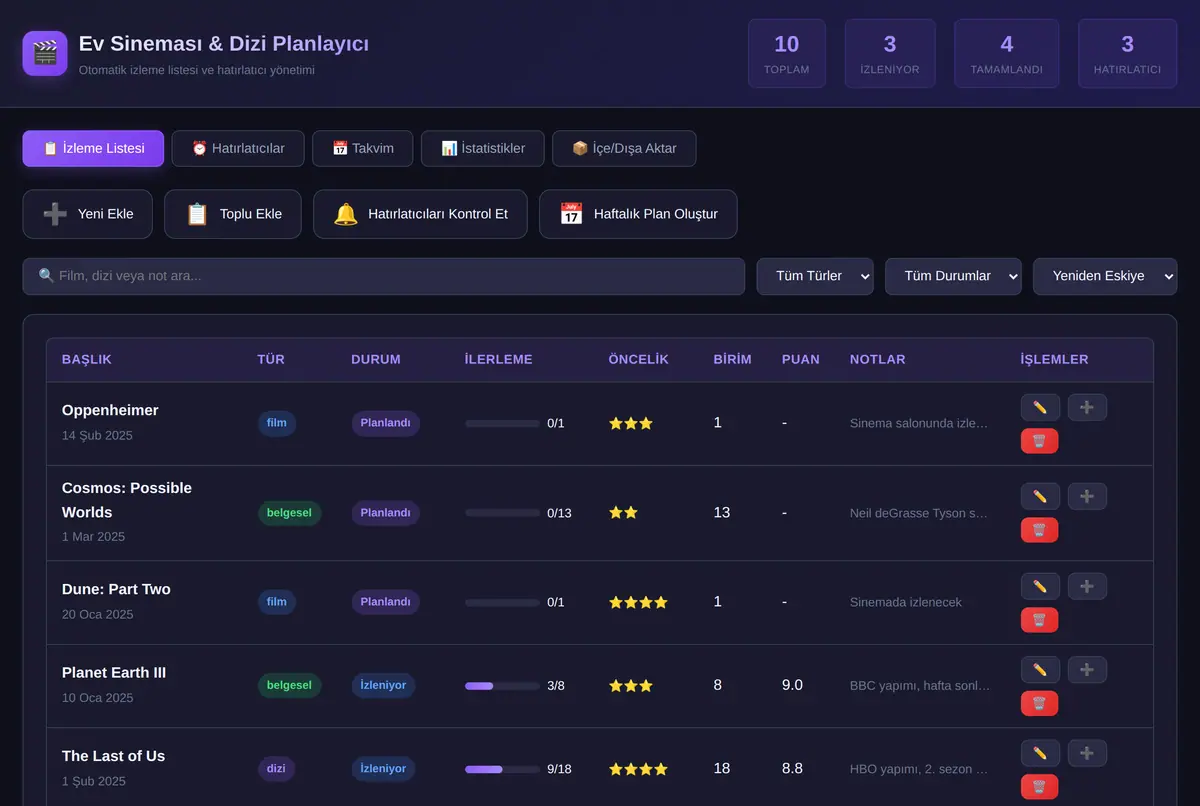Edit Planet Earth III with pencil icon
Viewport: 1200px width, 806px height.
(x=1040, y=669)
